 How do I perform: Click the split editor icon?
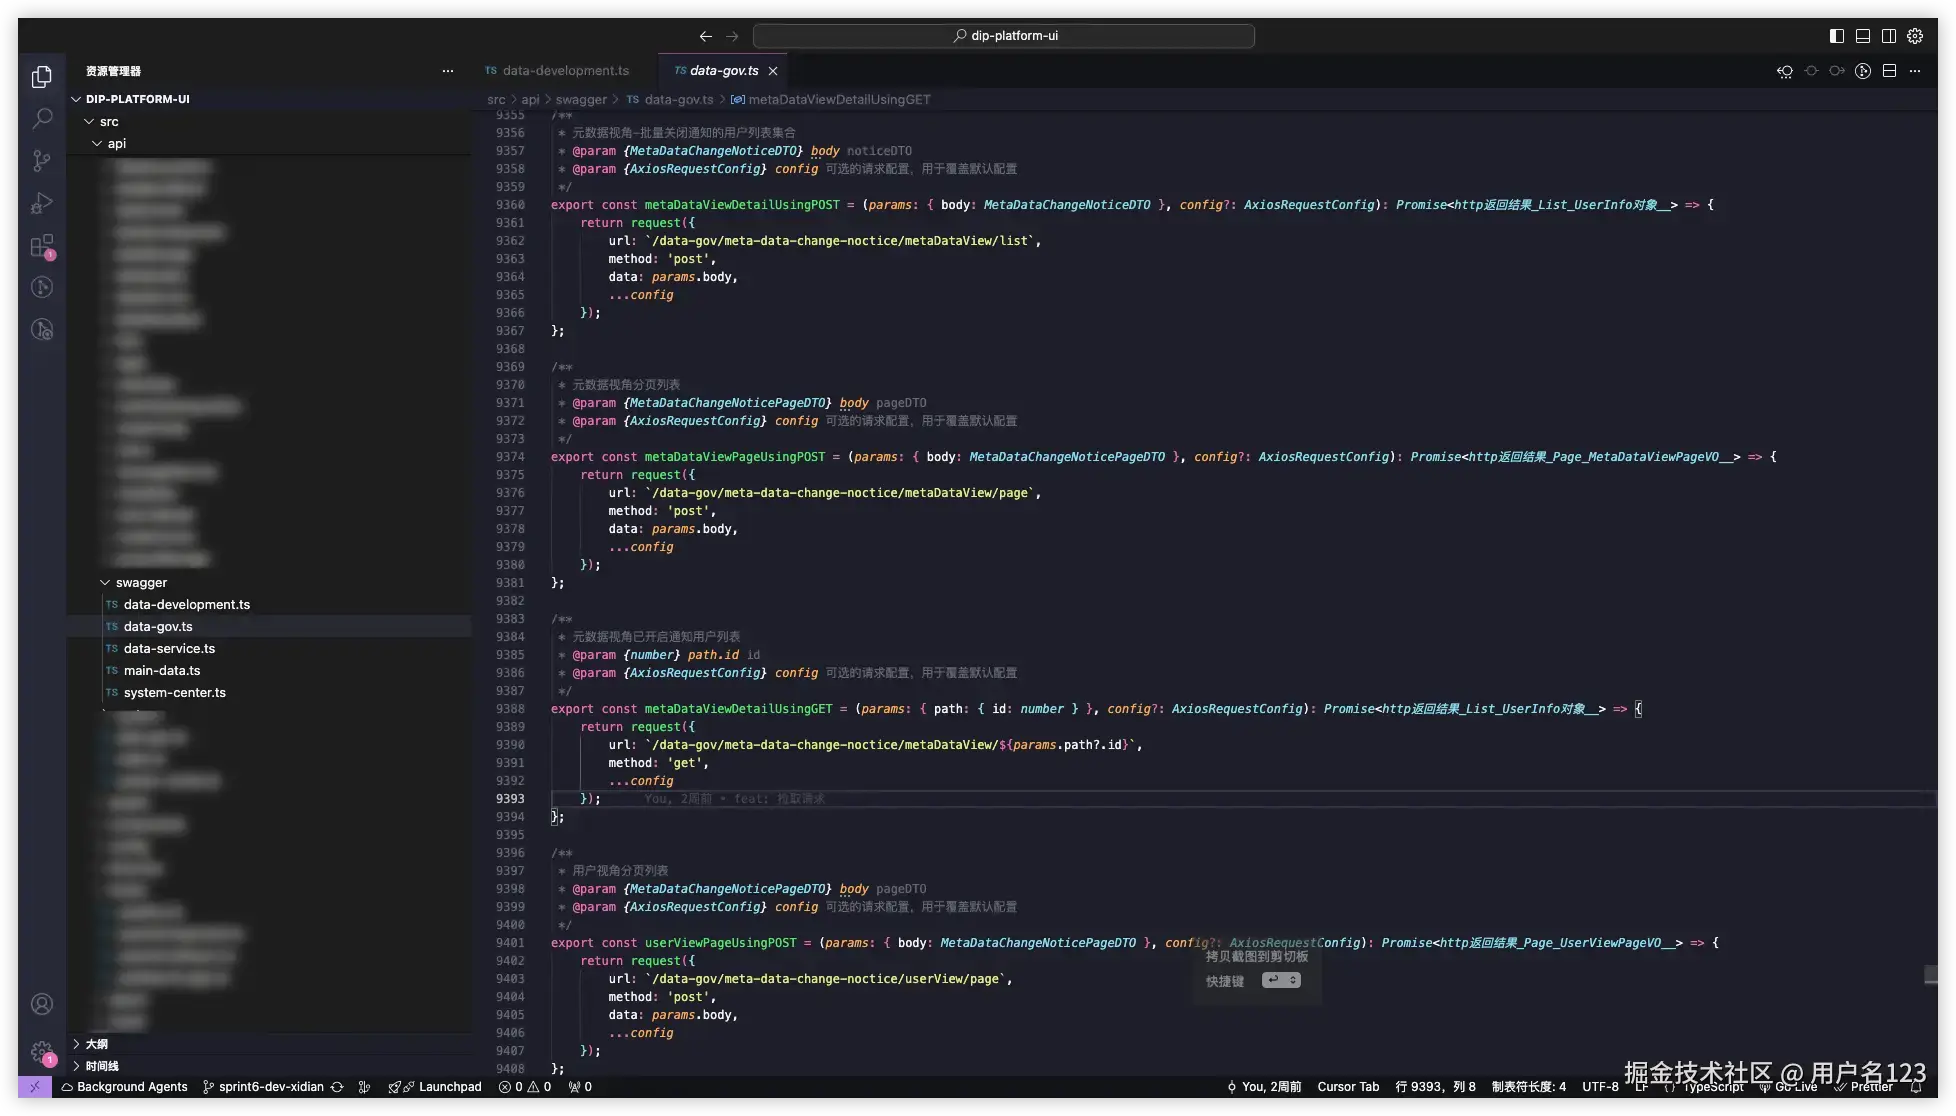[x=1889, y=71]
